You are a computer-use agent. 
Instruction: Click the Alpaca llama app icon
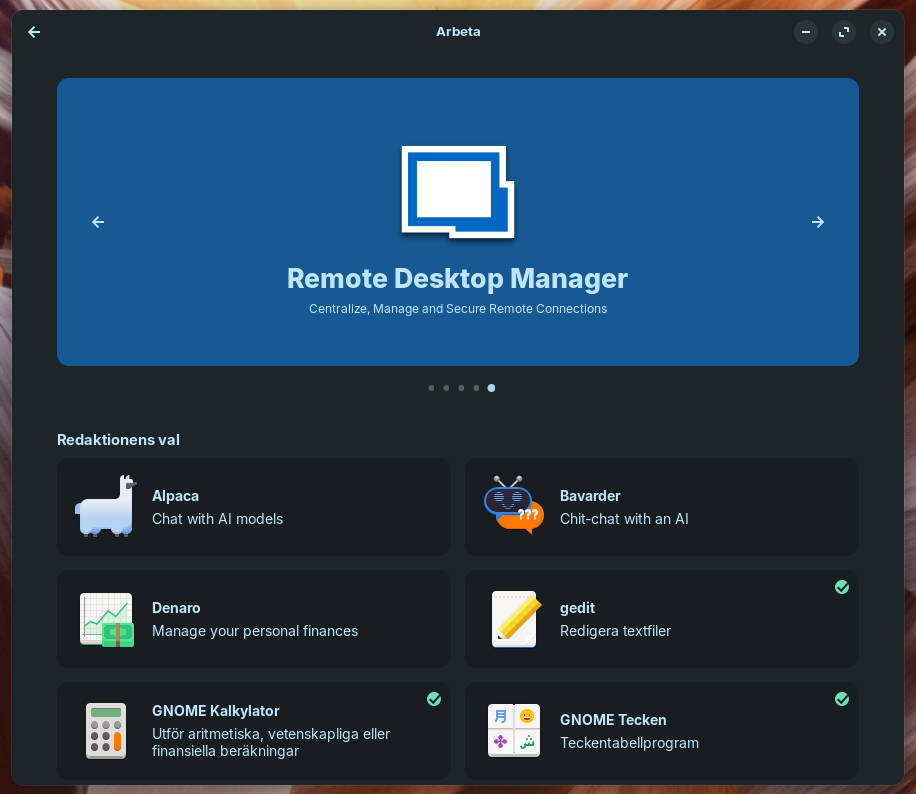105,507
